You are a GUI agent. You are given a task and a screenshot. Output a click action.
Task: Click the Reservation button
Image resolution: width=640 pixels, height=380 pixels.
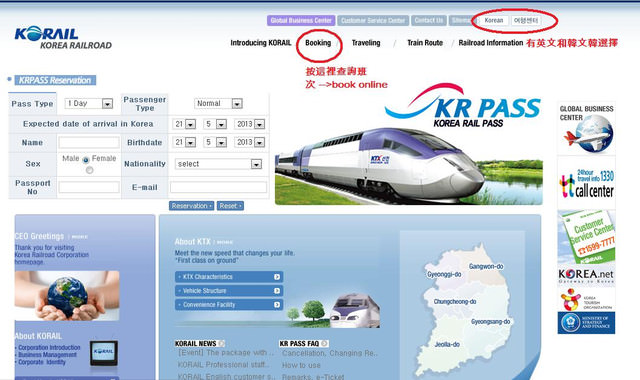pos(191,206)
